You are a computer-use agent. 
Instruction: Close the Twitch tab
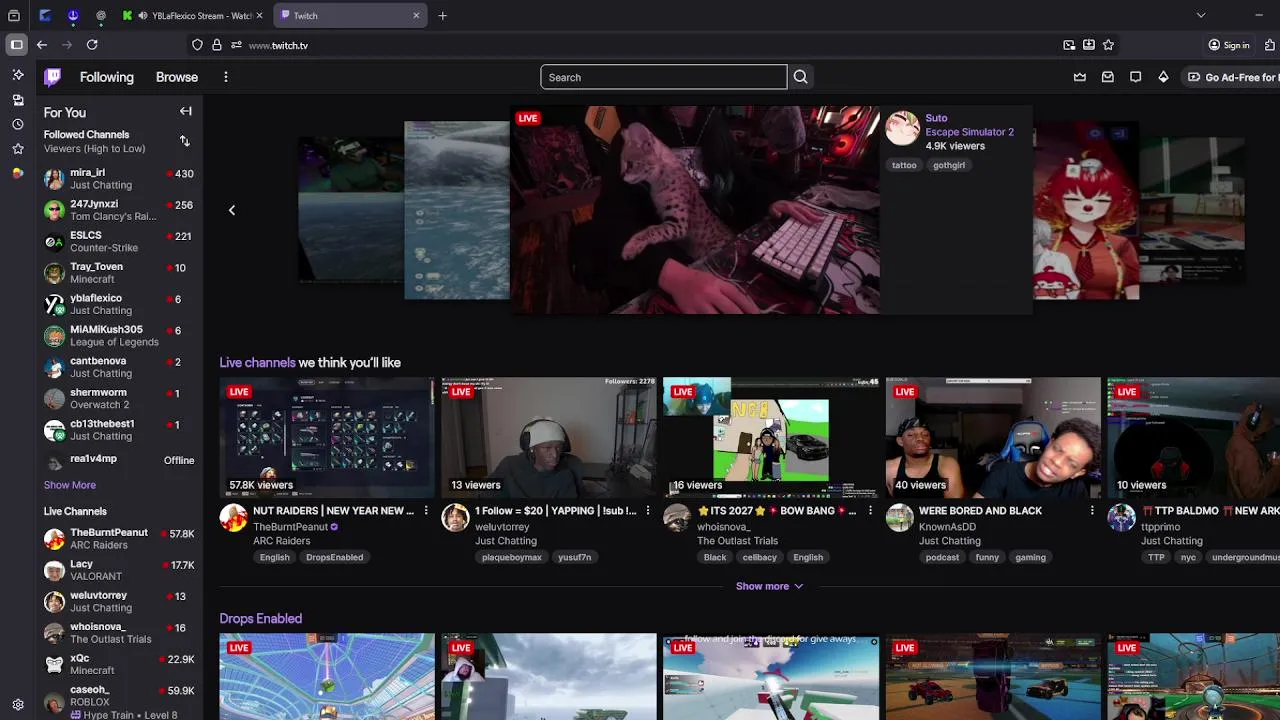416,15
